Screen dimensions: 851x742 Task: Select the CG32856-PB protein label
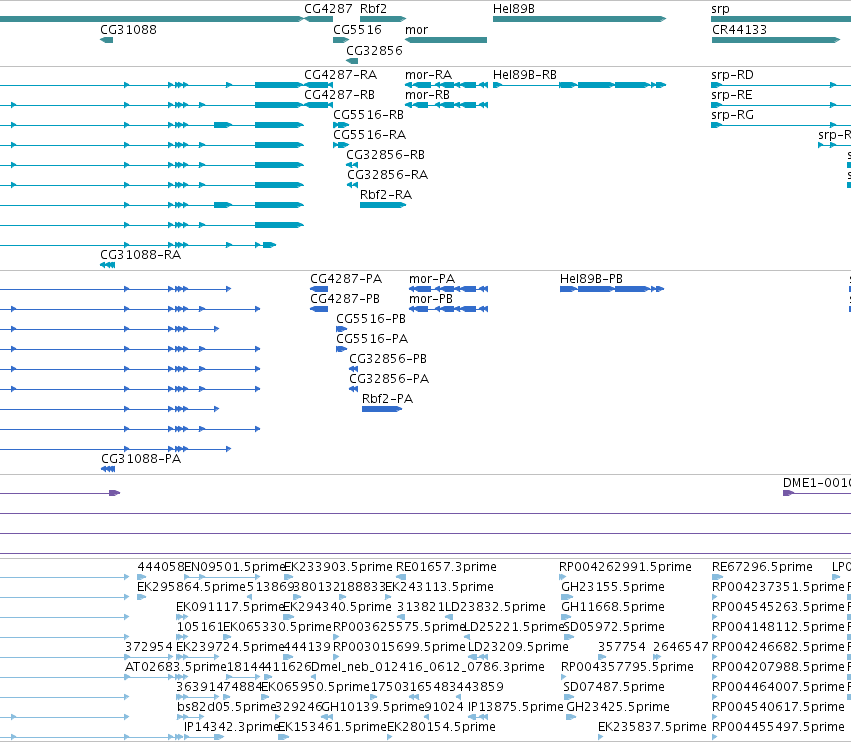point(388,359)
